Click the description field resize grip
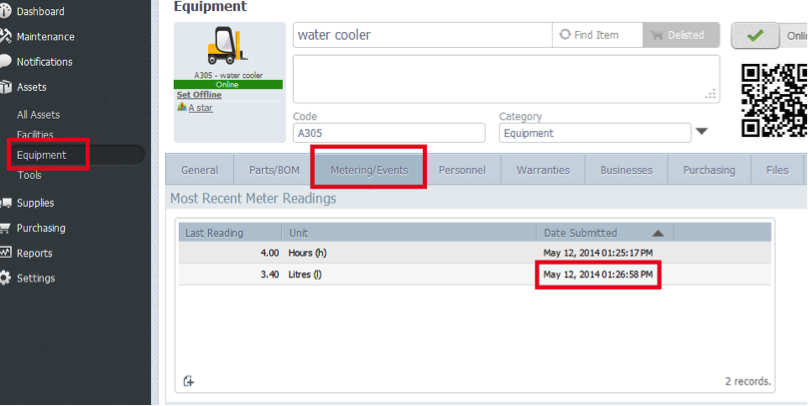The width and height of the screenshot is (808, 406). pos(711,94)
